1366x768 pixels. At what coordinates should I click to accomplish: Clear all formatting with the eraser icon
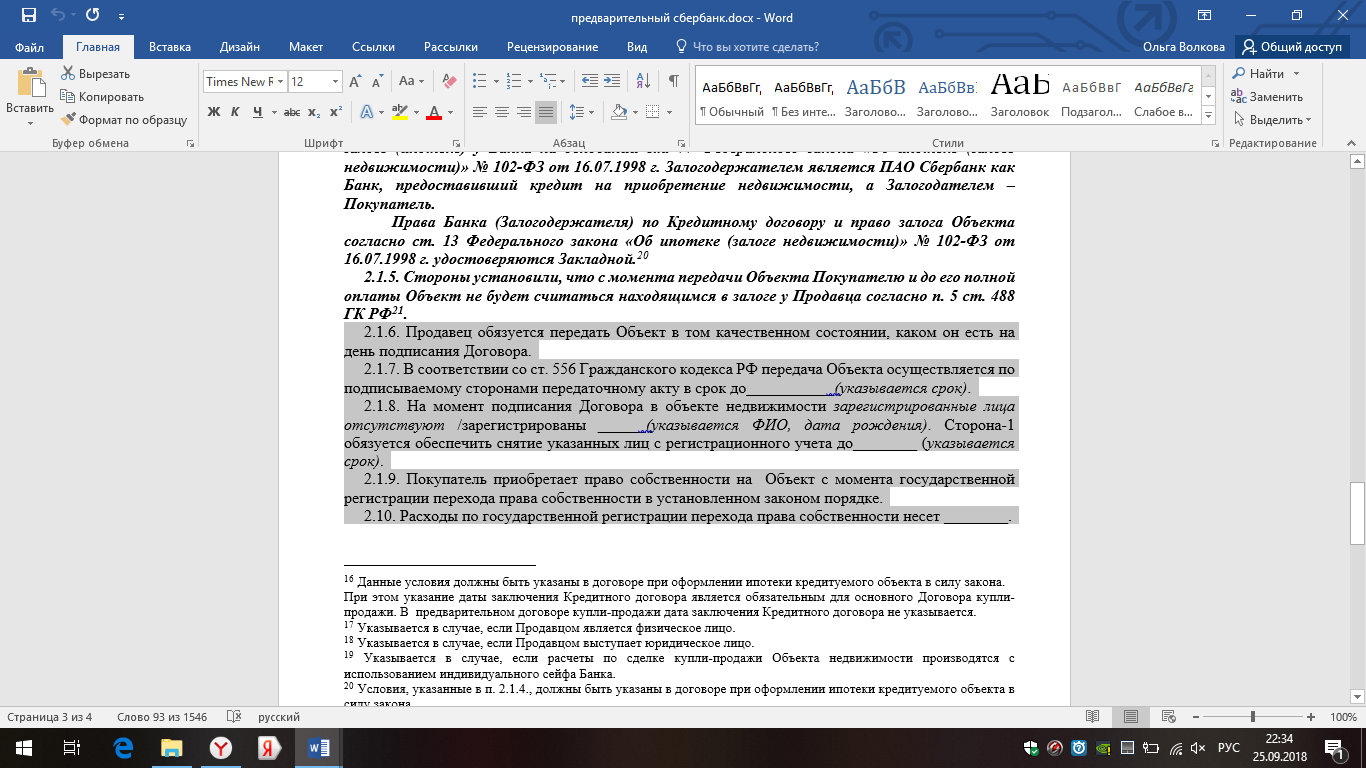[x=449, y=81]
